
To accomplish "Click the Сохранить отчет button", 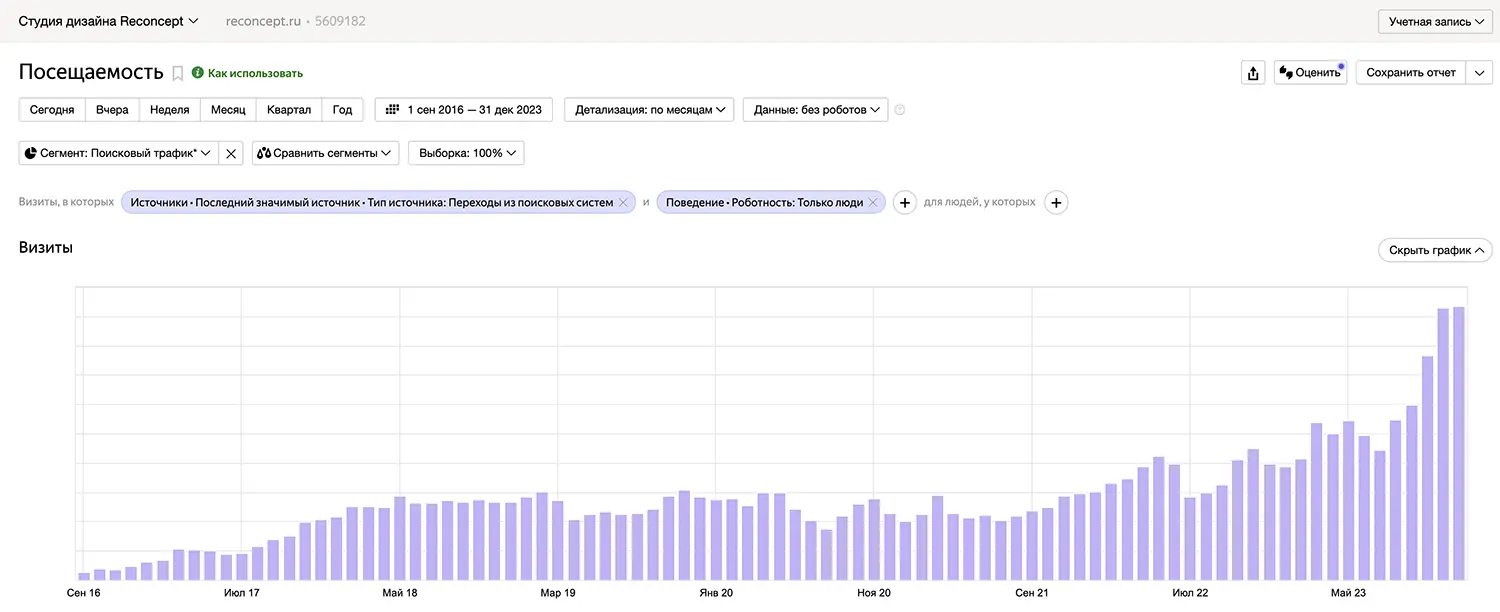I will (x=1411, y=72).
